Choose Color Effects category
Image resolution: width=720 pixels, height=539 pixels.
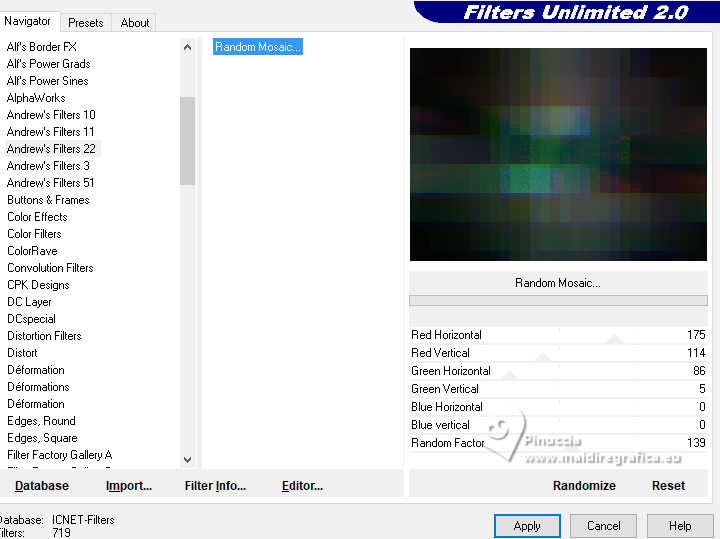pos(37,217)
